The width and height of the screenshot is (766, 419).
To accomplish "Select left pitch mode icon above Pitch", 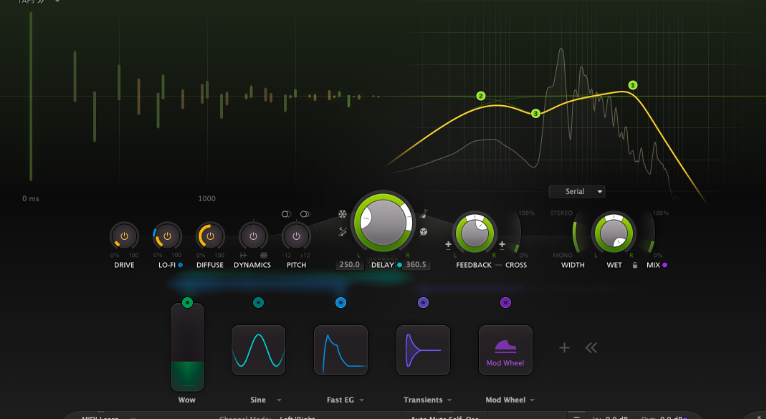I will [x=286, y=214].
